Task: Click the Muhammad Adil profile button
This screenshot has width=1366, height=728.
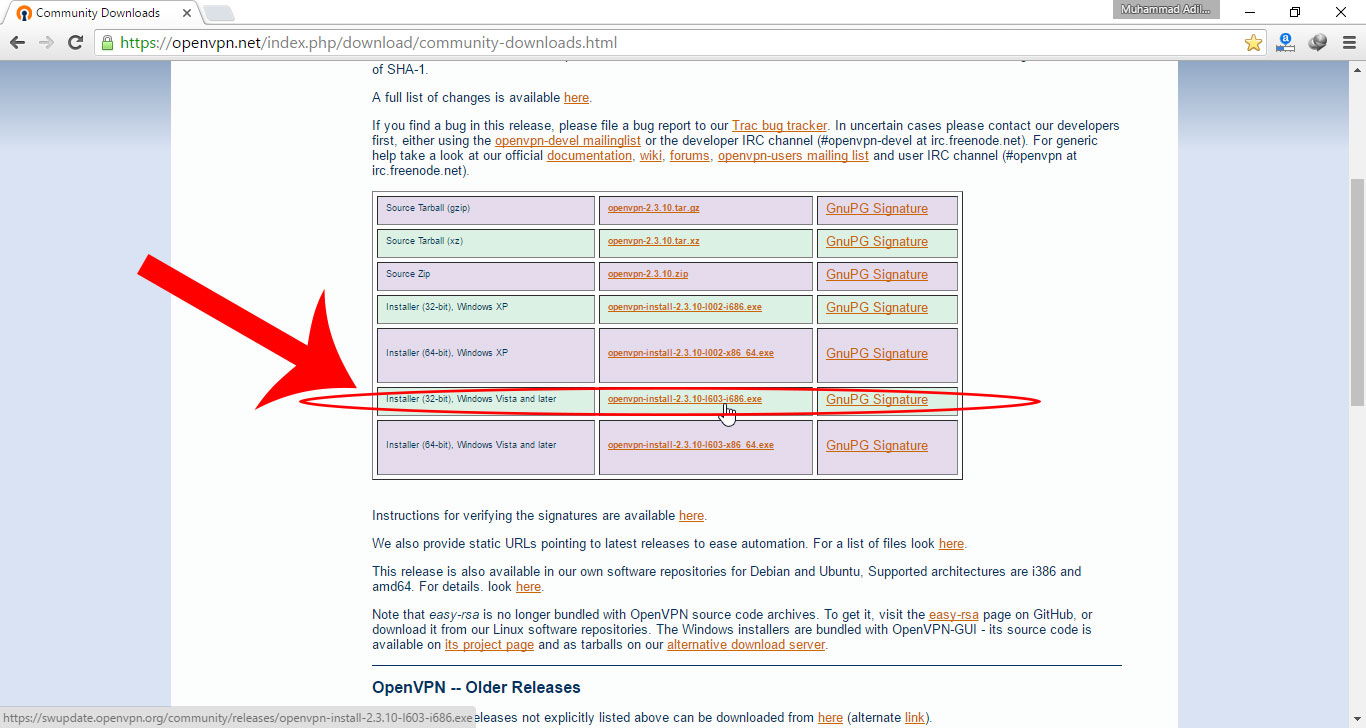Action: (1168, 9)
